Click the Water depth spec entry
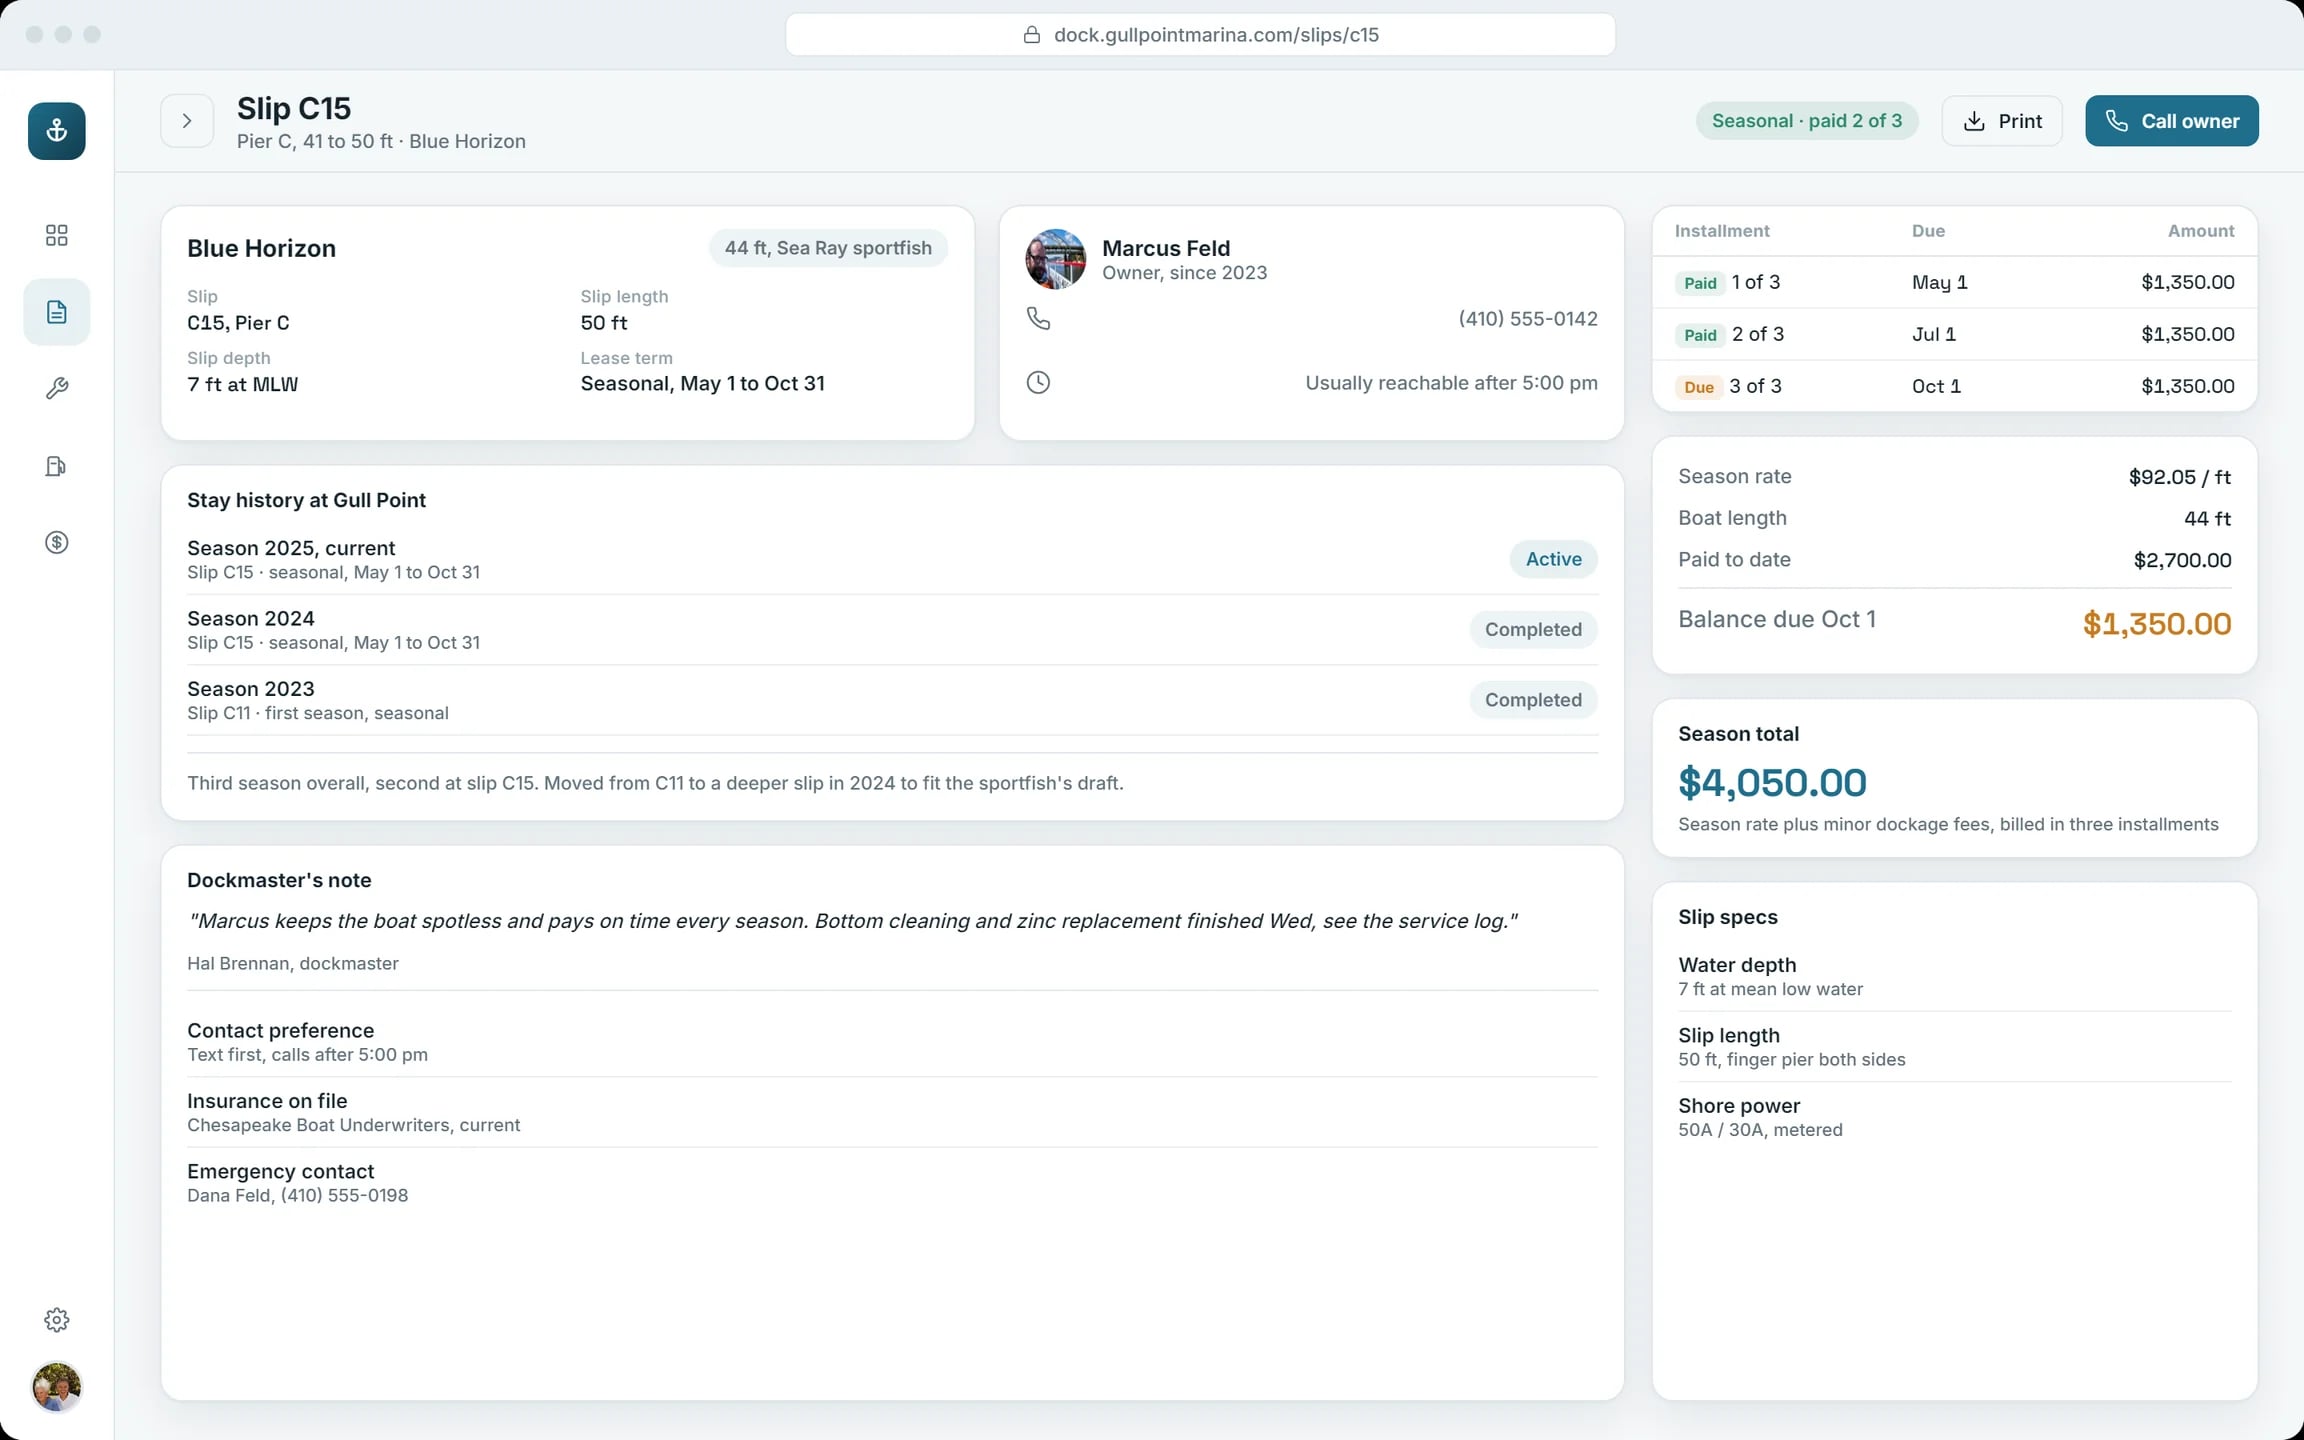The image size is (2304, 1440). click(1955, 976)
